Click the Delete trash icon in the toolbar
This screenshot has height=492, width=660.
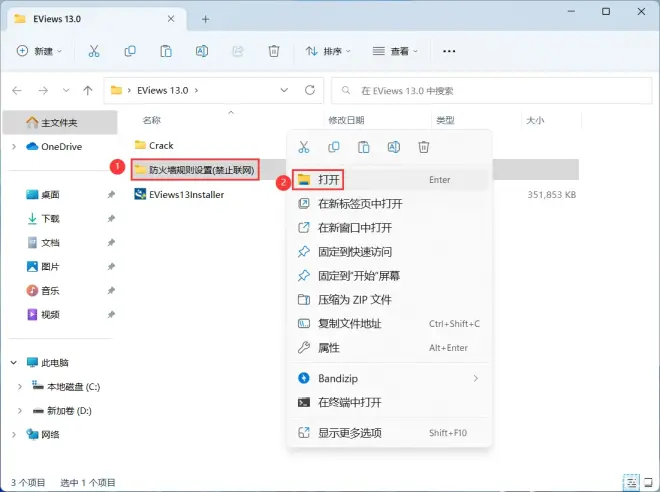(274, 51)
